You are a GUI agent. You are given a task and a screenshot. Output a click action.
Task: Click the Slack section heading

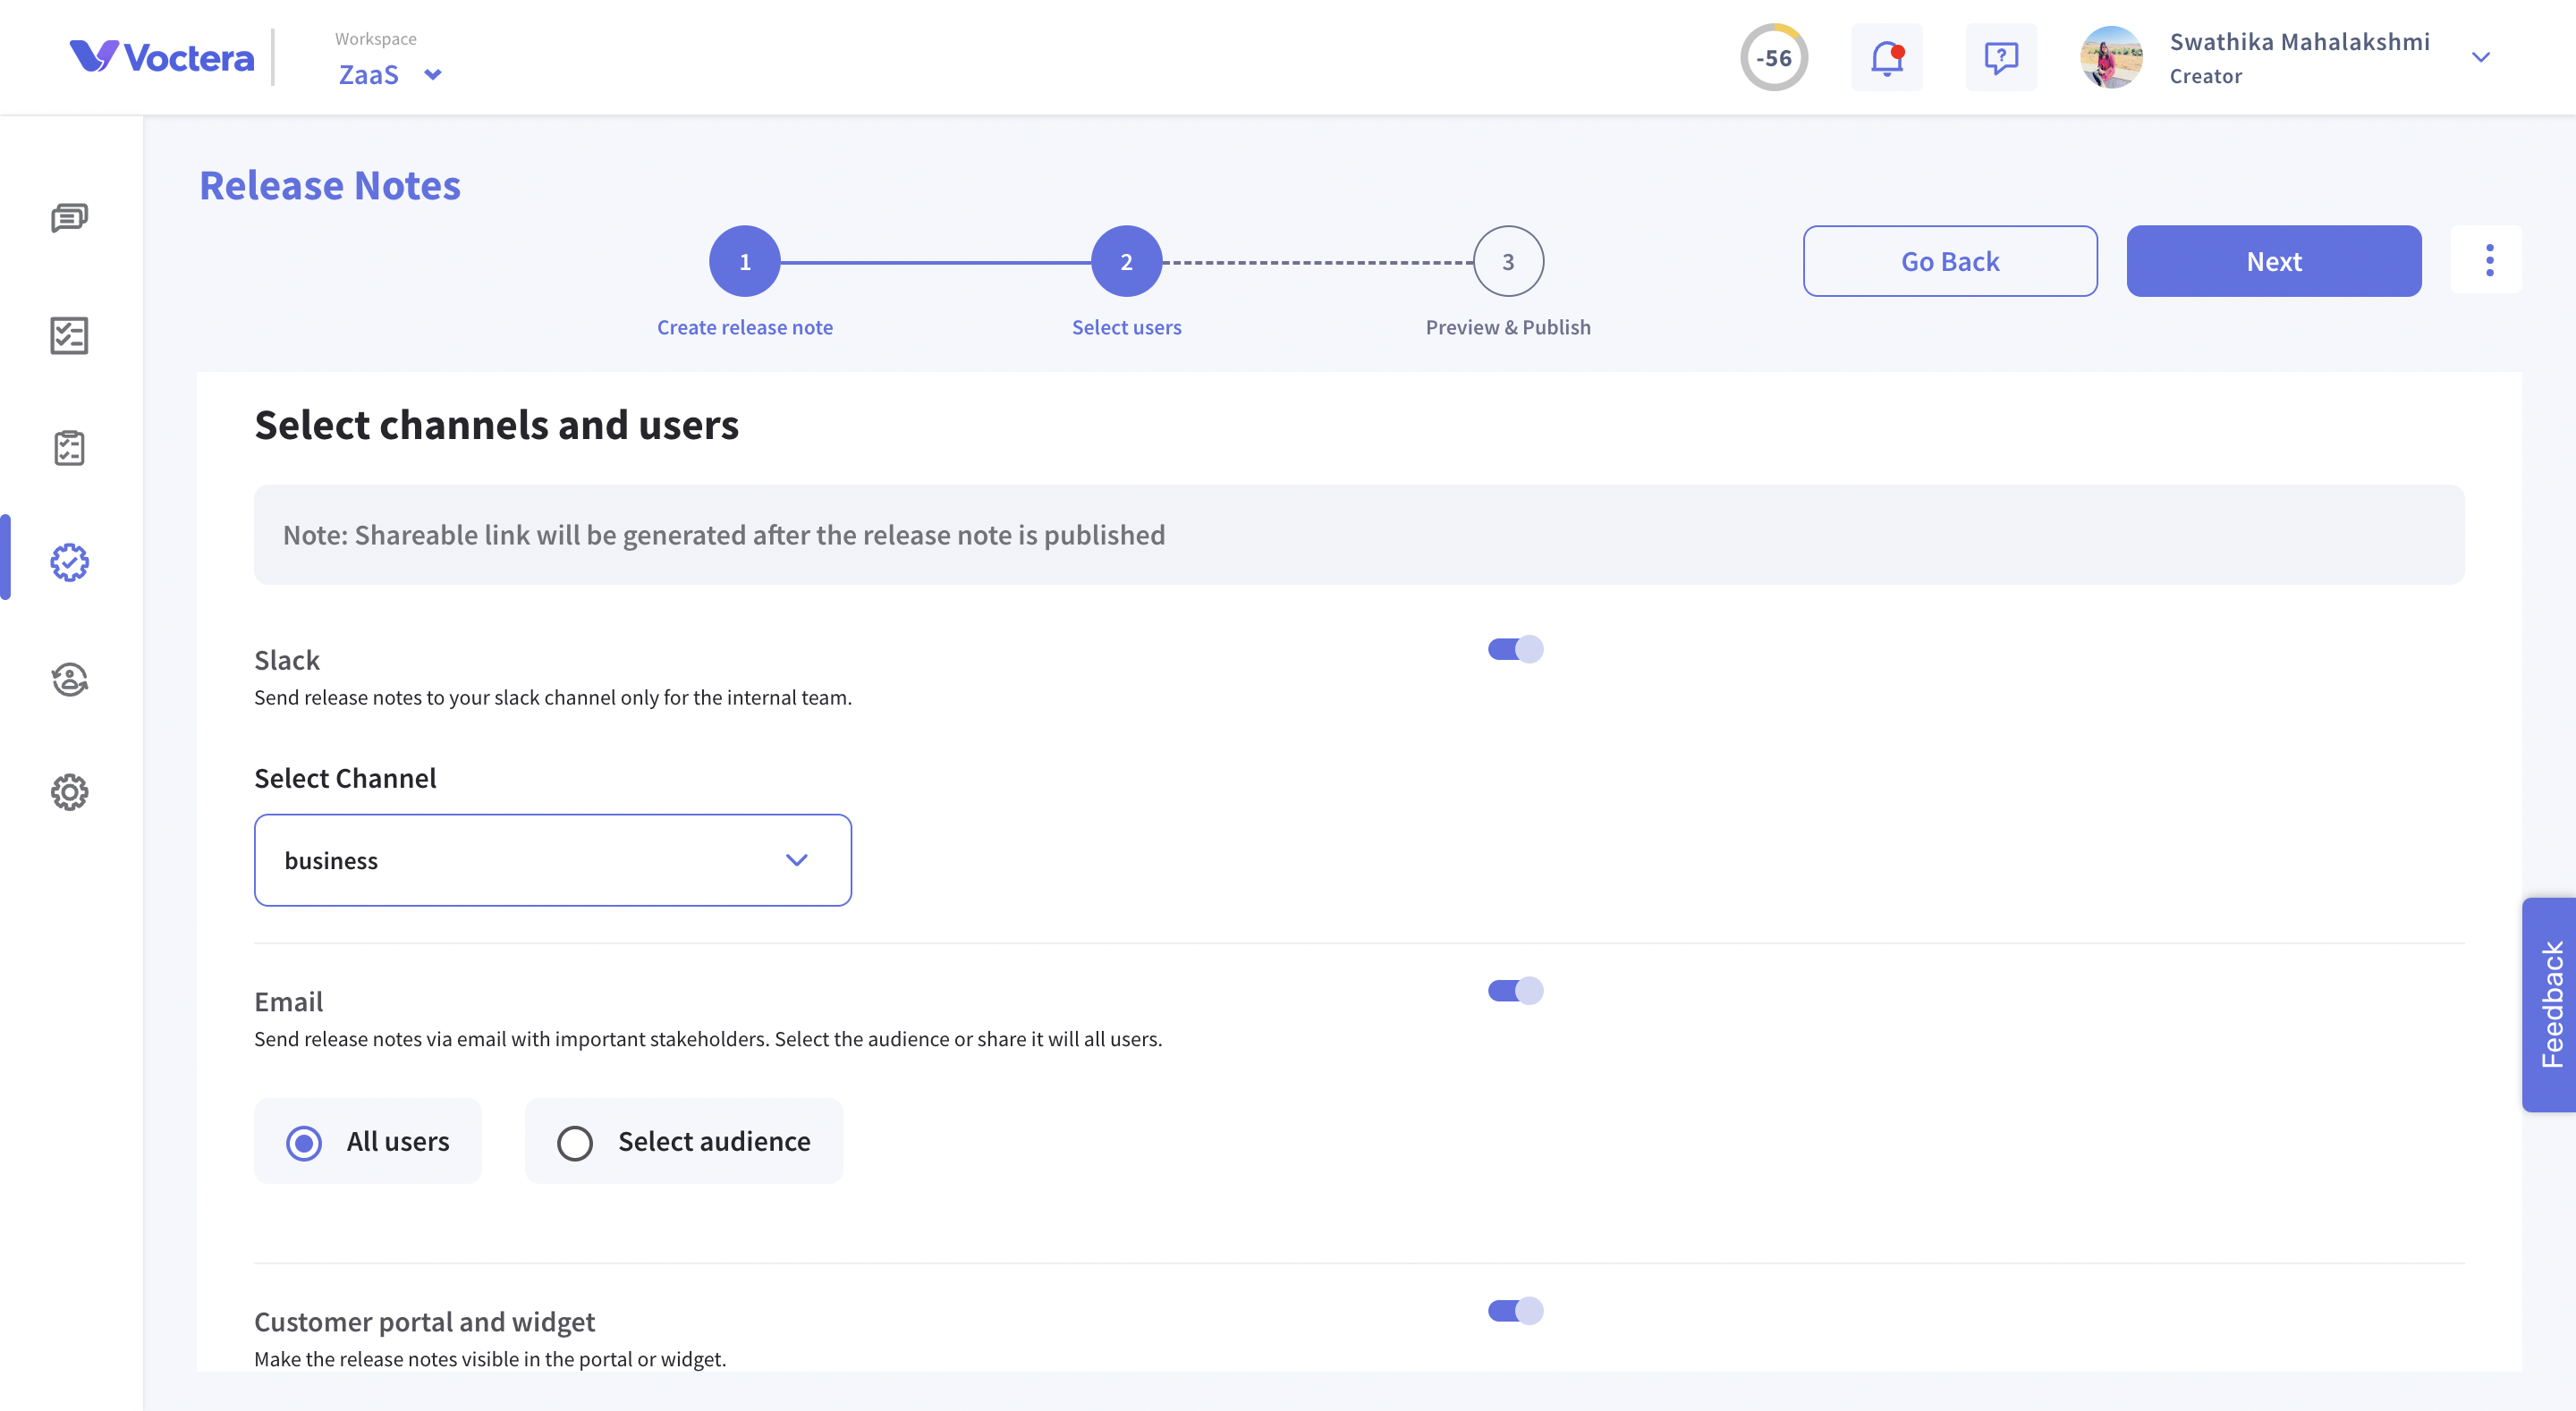coord(287,659)
